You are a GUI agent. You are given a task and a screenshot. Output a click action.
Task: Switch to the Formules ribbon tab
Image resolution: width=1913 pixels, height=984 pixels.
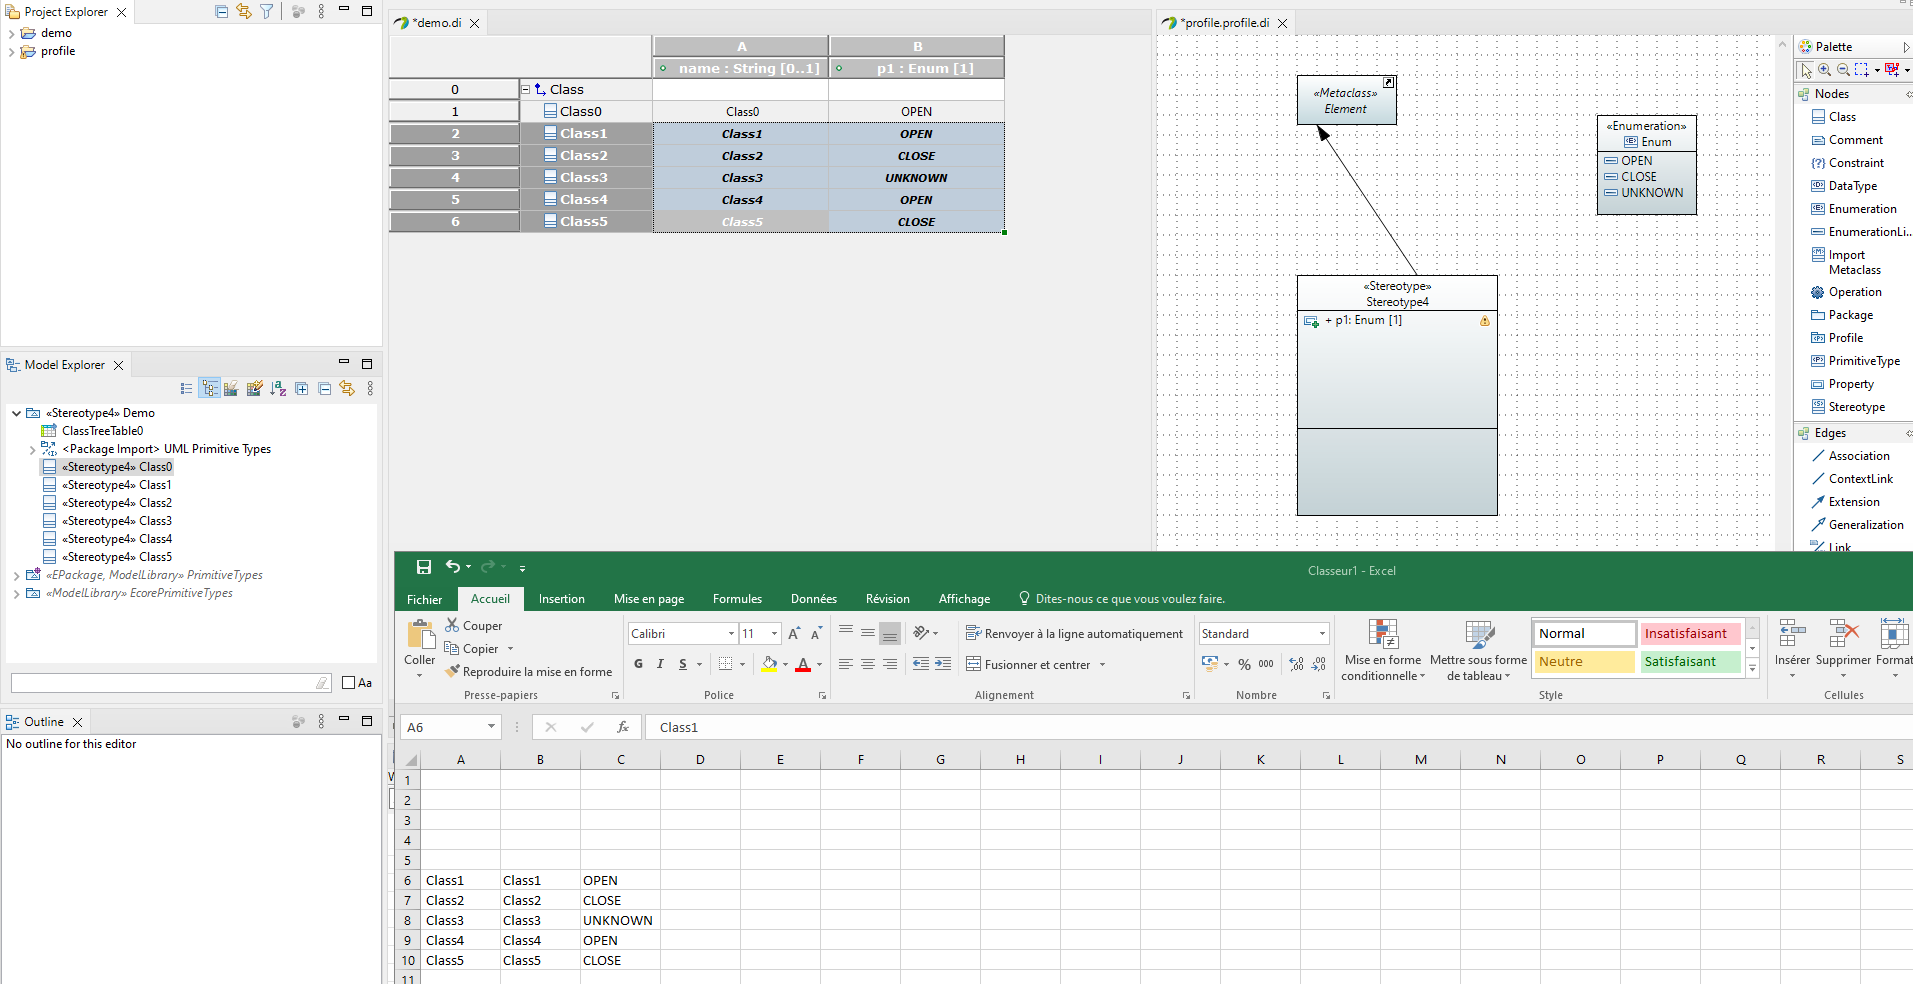tap(737, 599)
